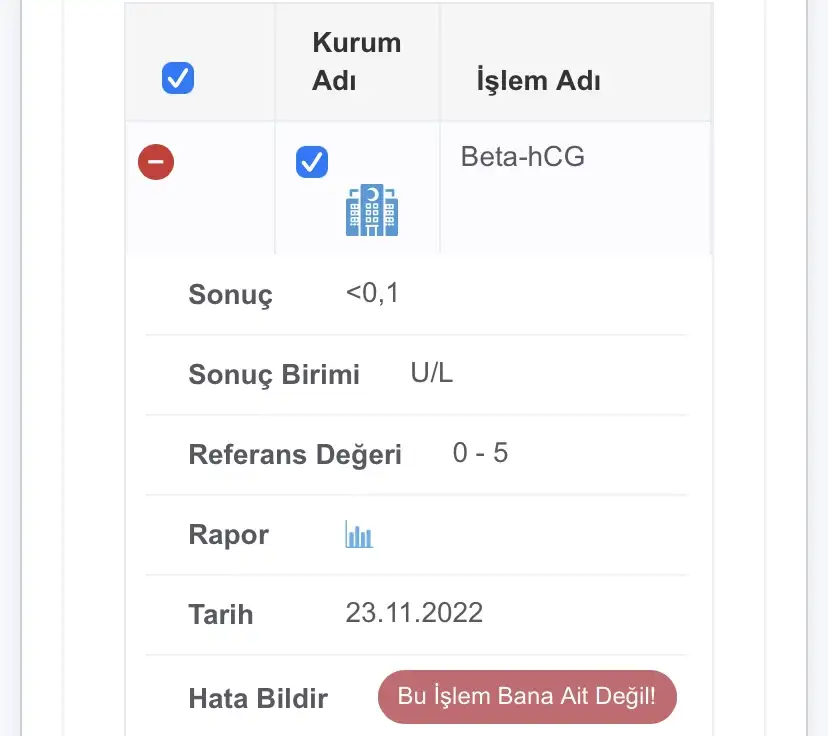Click the reference range '0 - 5'
Image resolution: width=828 pixels, height=736 pixels.
[x=480, y=453]
